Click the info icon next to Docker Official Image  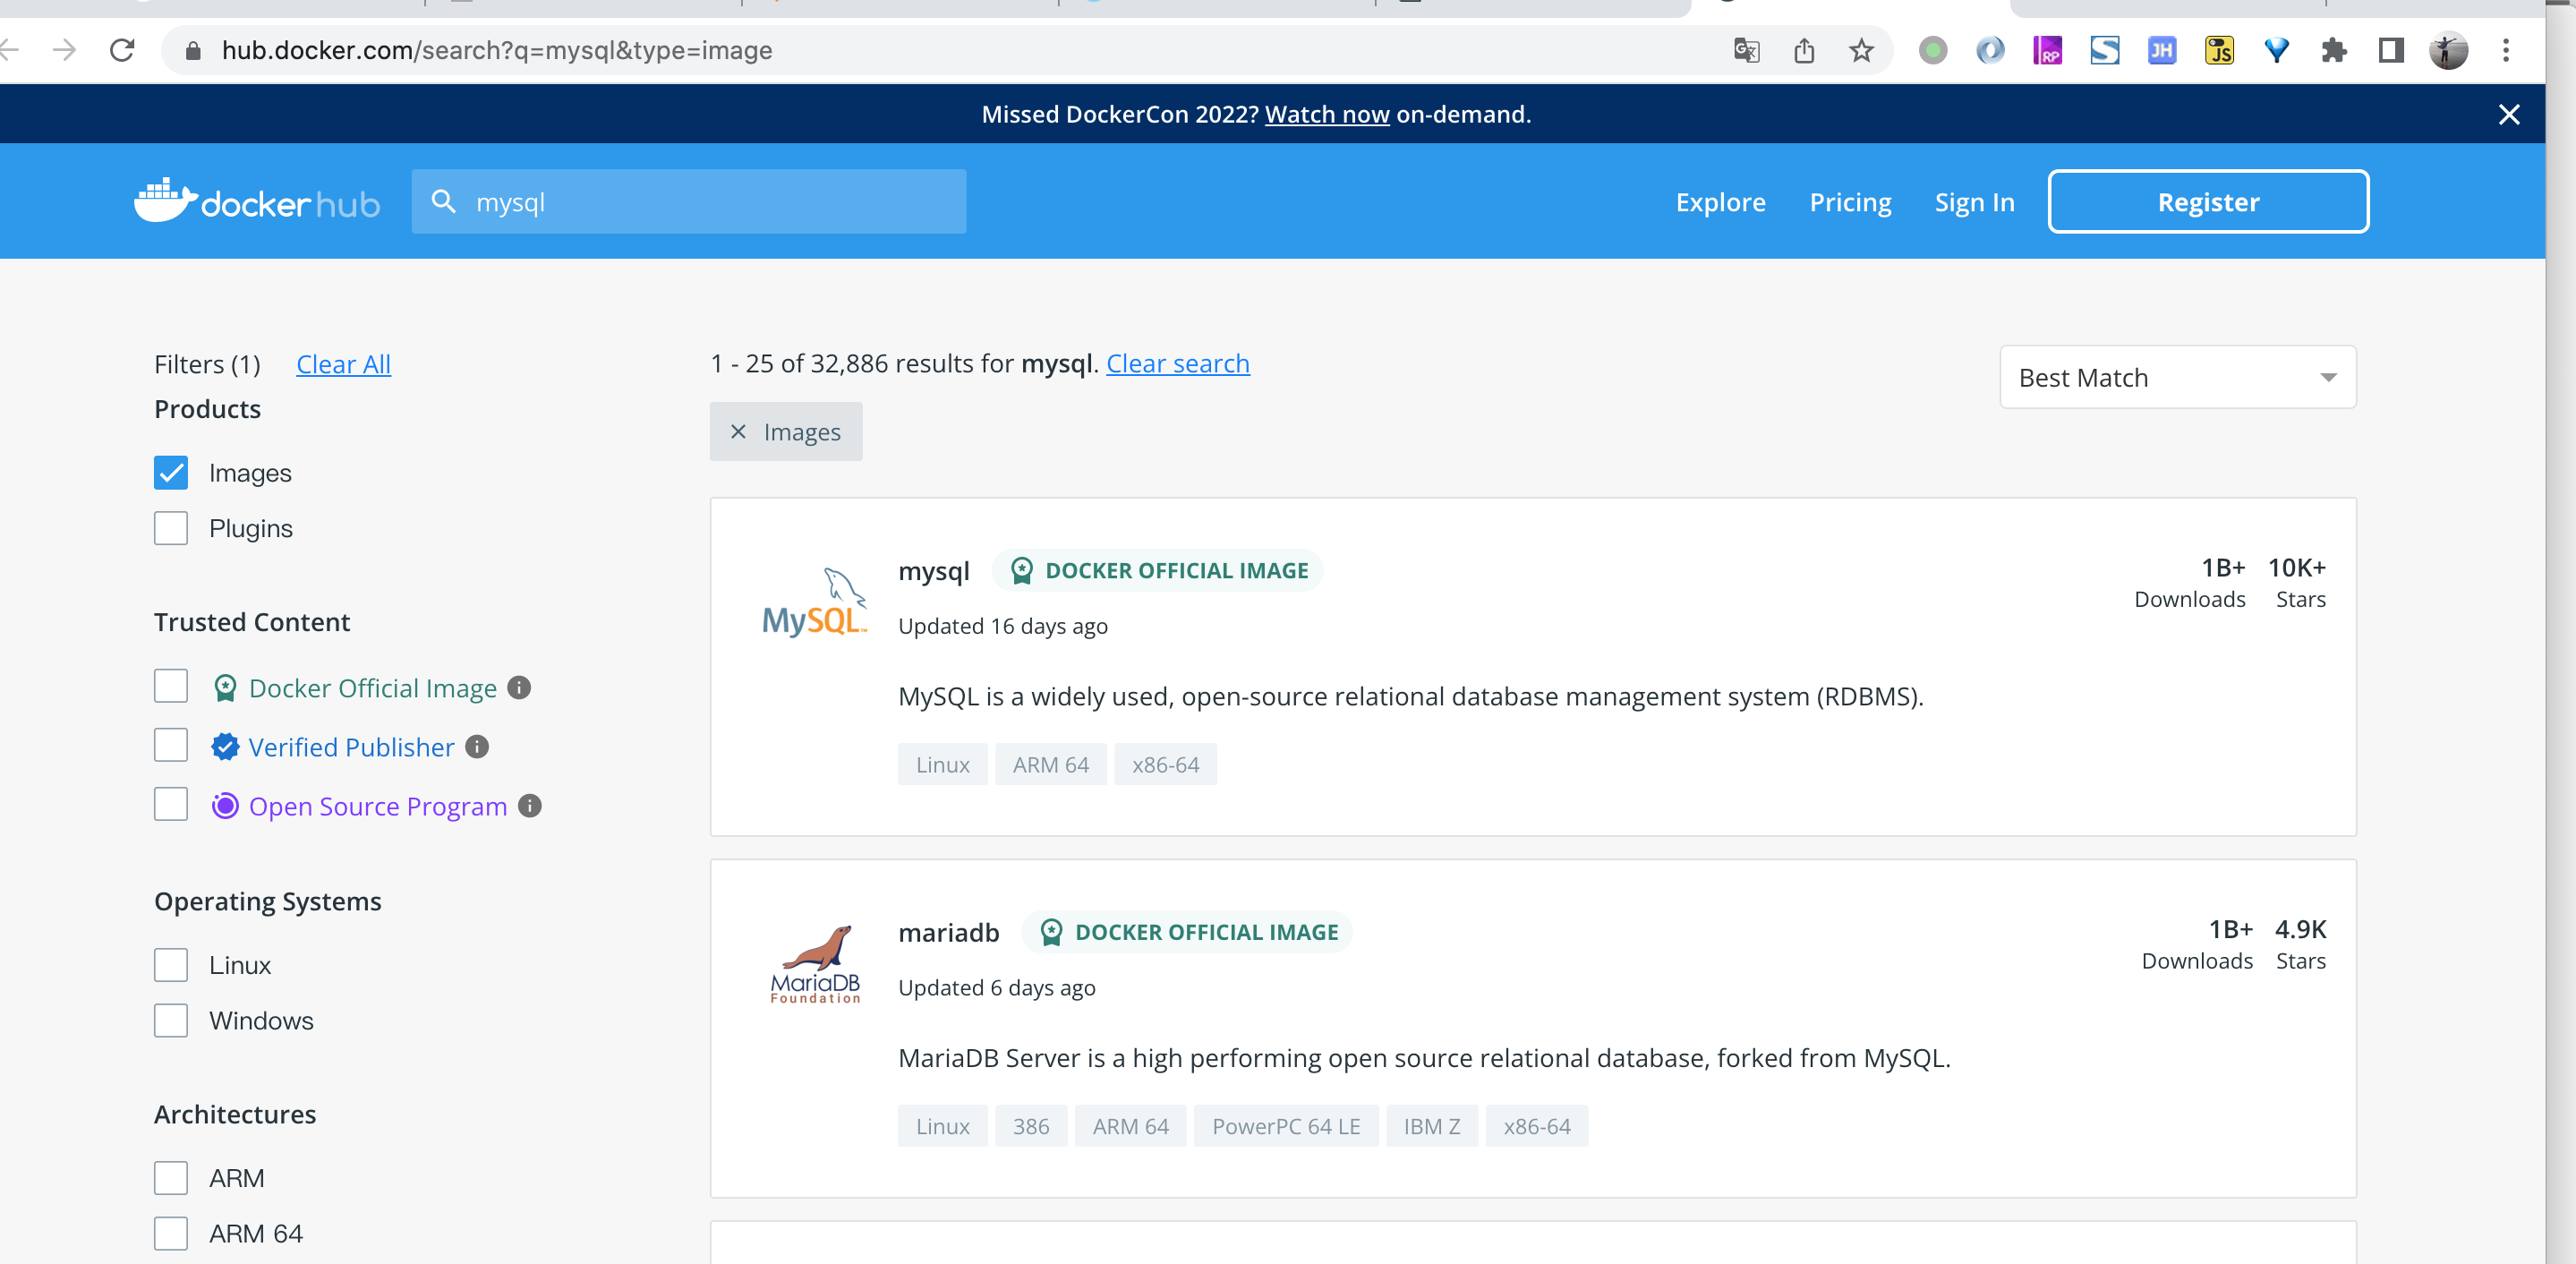click(519, 688)
